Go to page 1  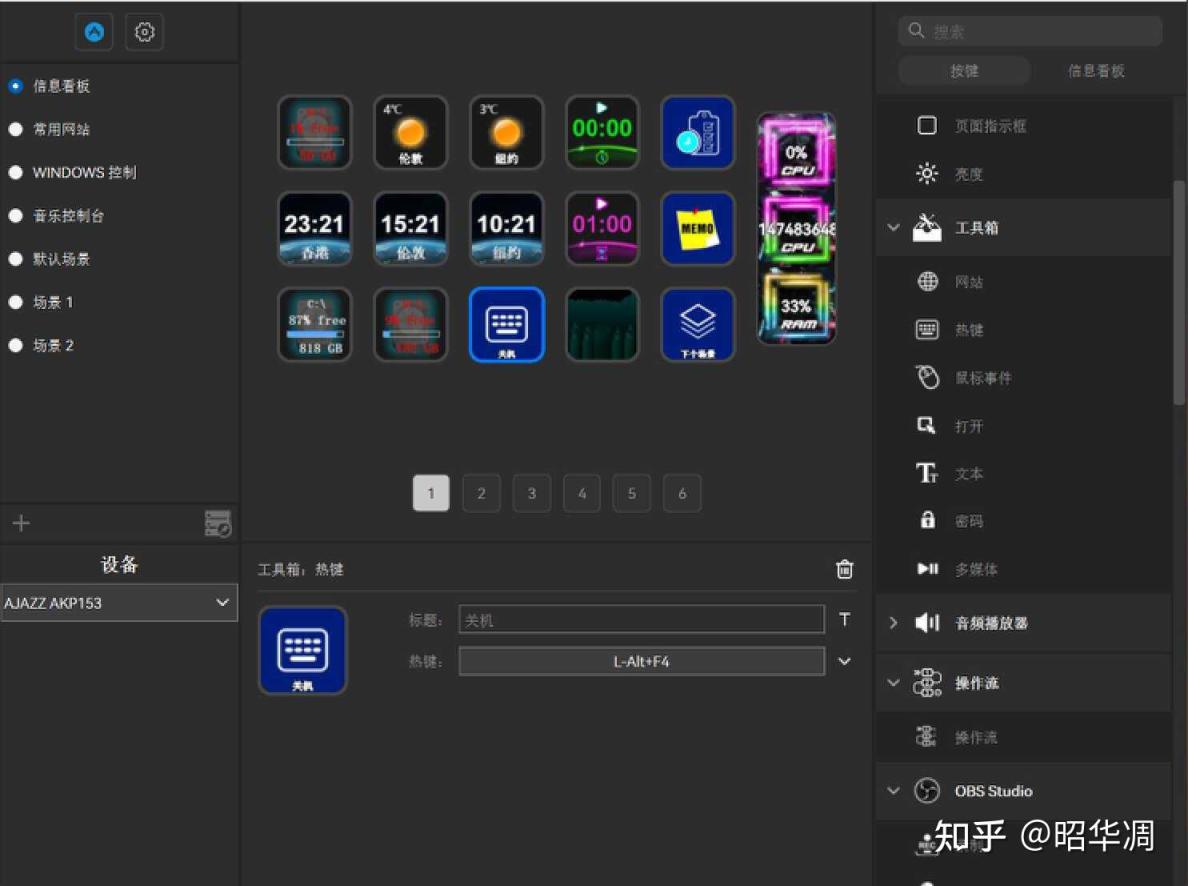click(431, 493)
